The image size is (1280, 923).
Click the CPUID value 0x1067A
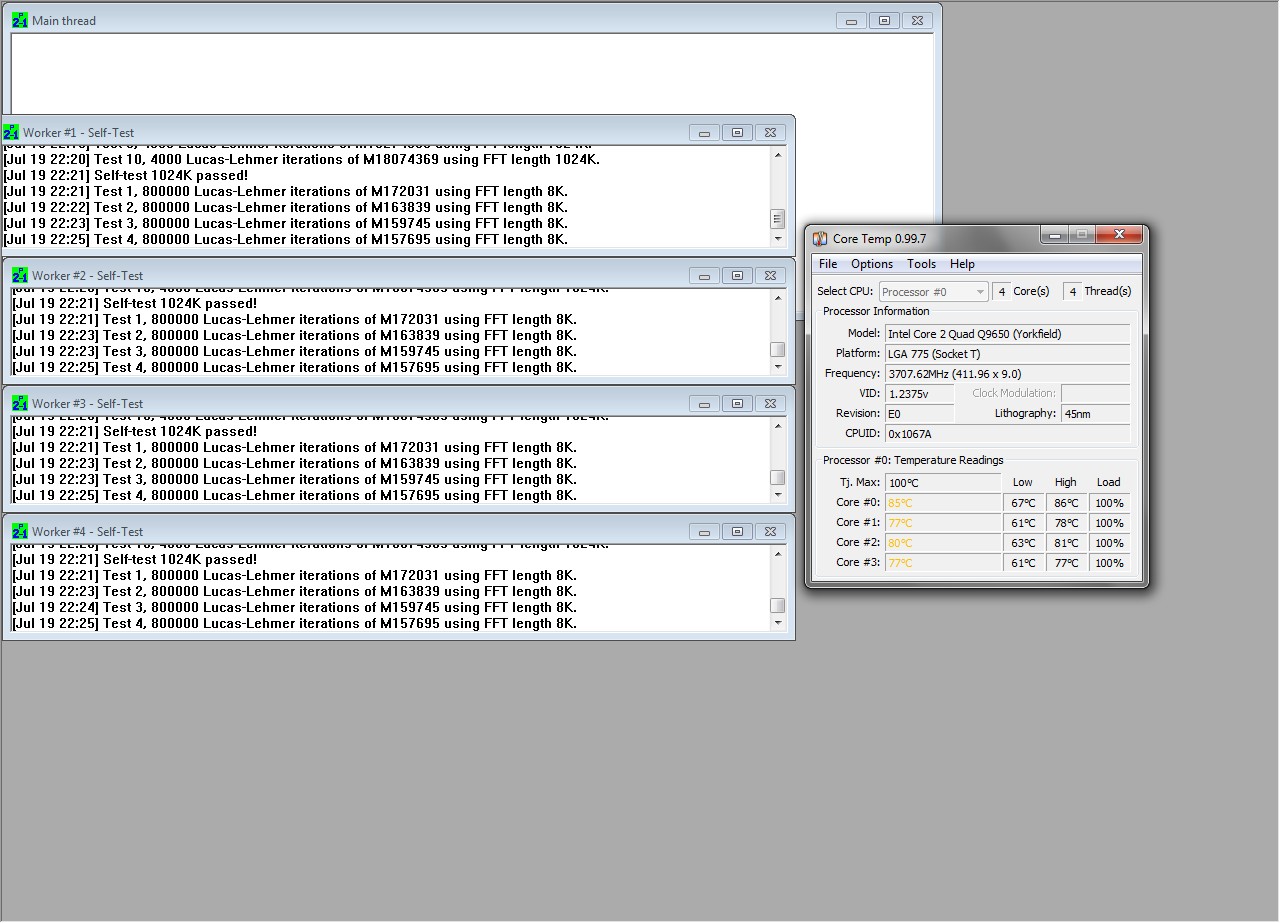[1008, 434]
